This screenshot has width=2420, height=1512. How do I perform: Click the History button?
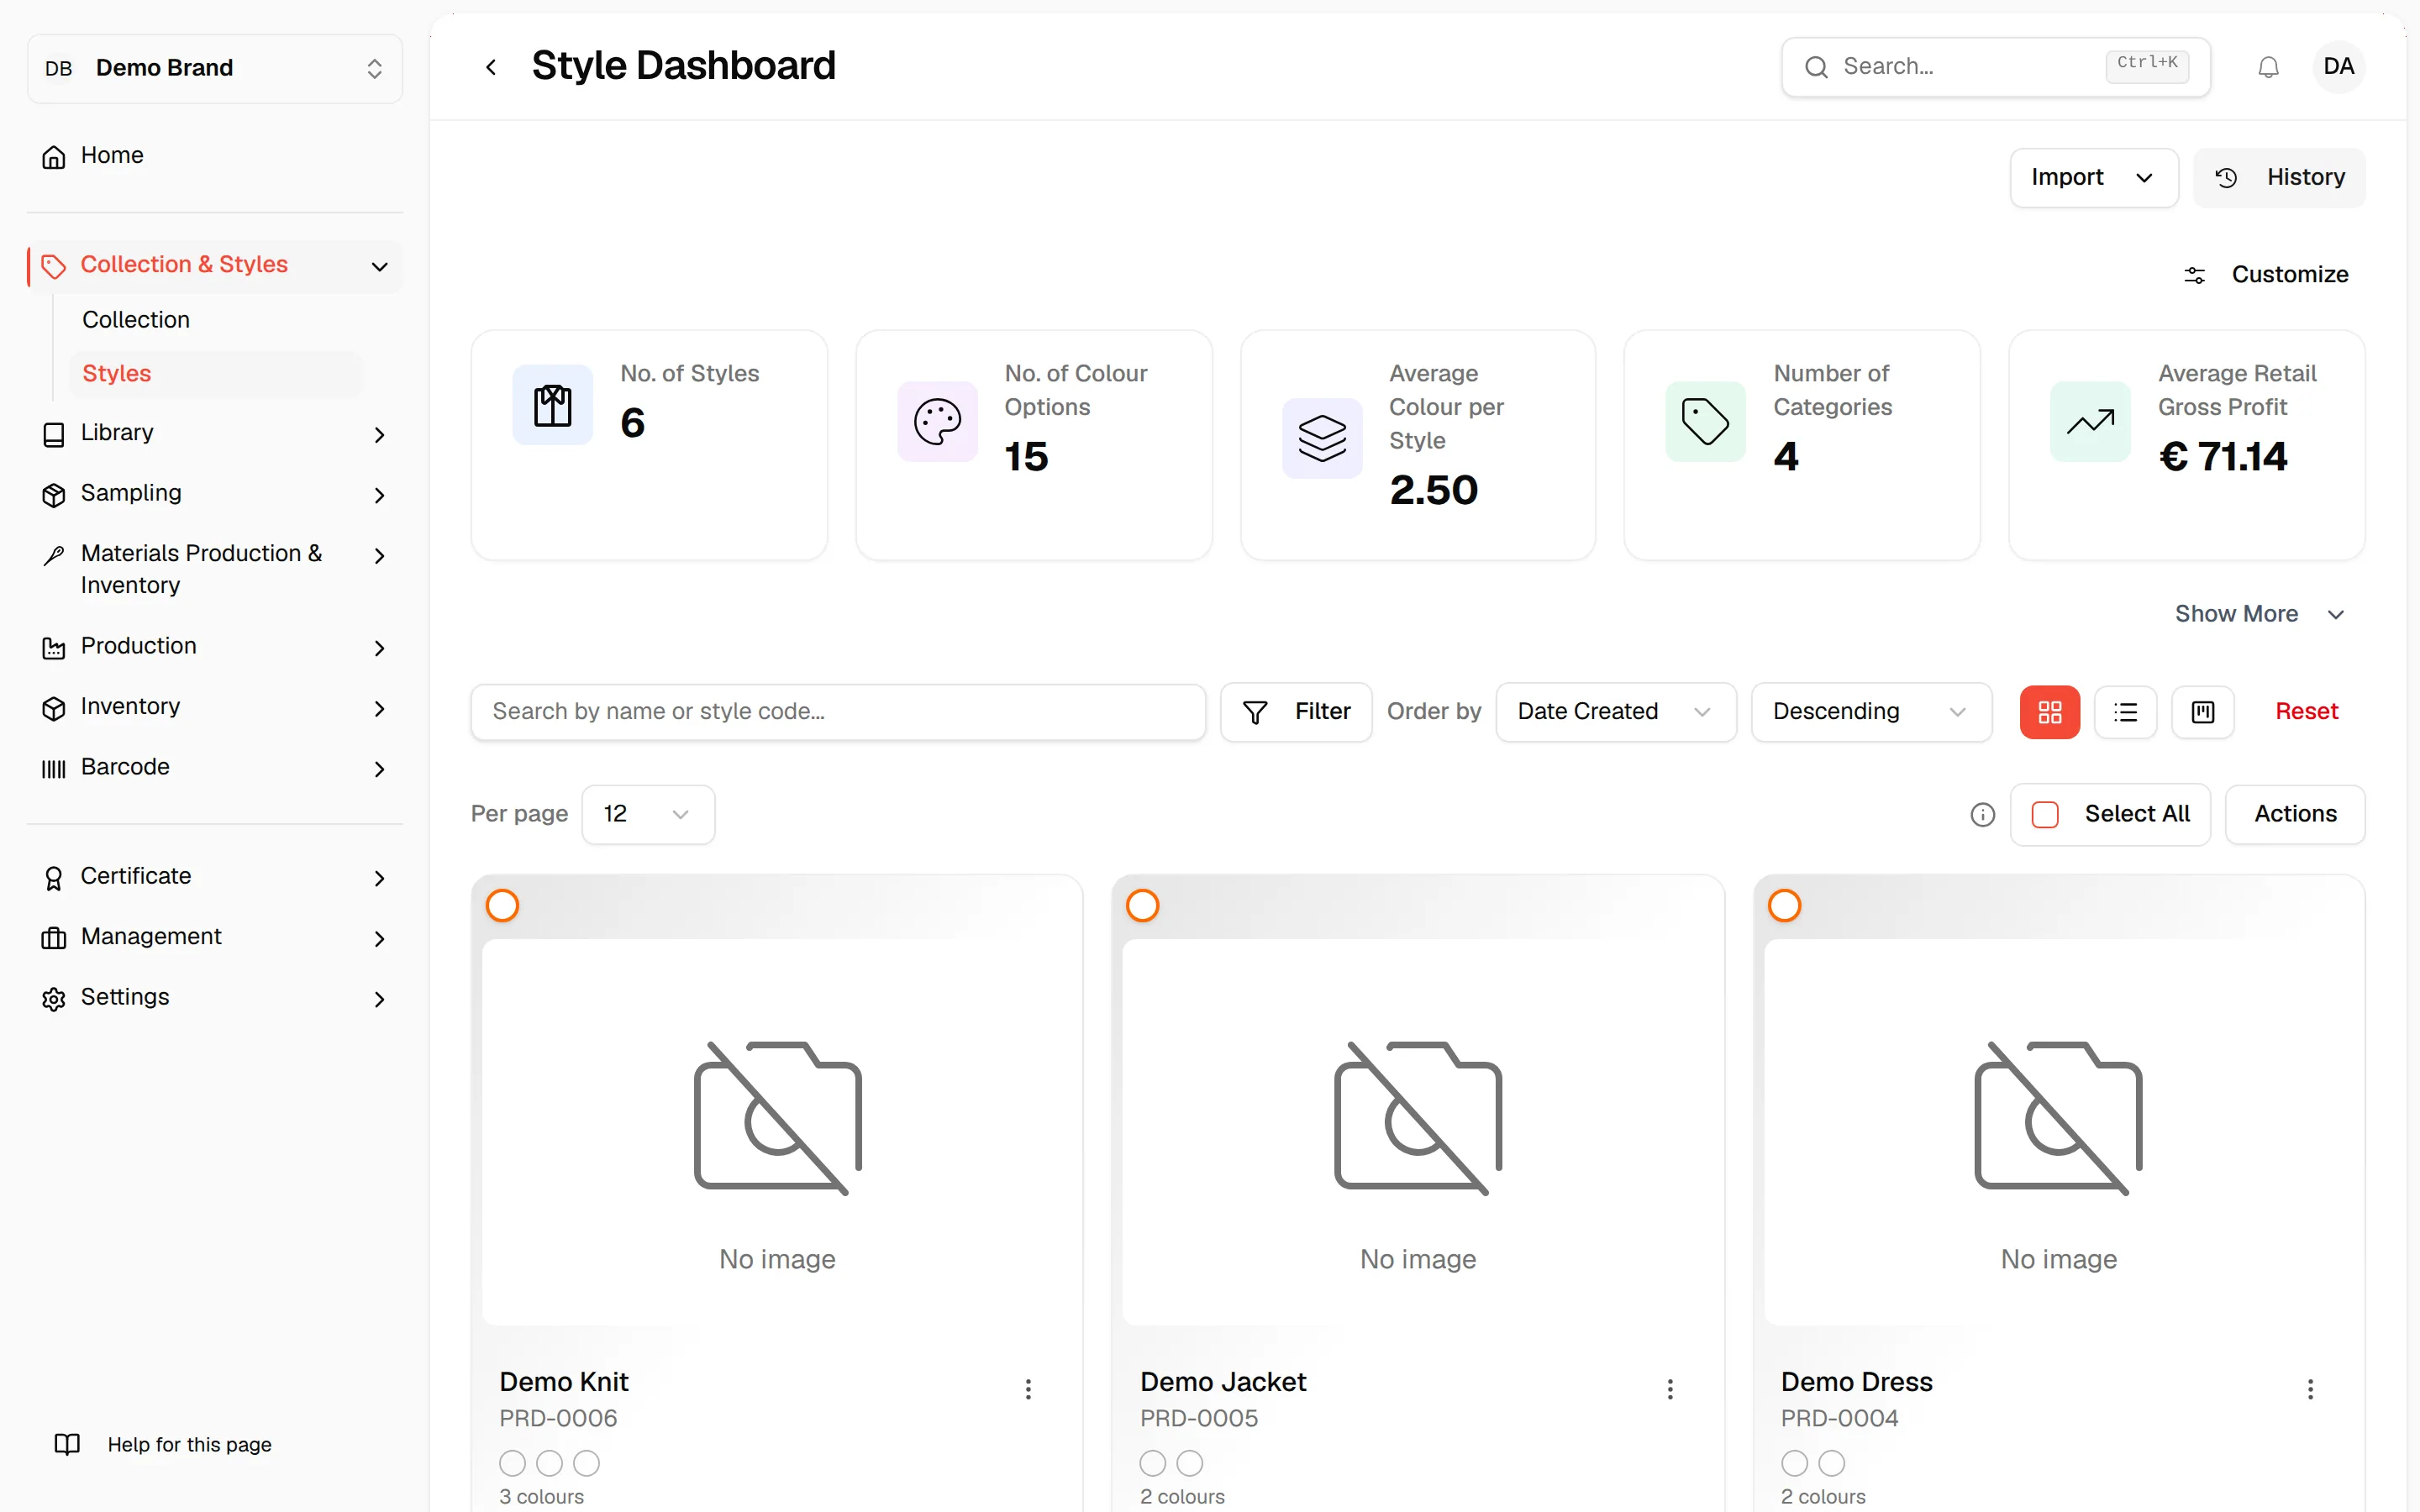click(x=2279, y=178)
